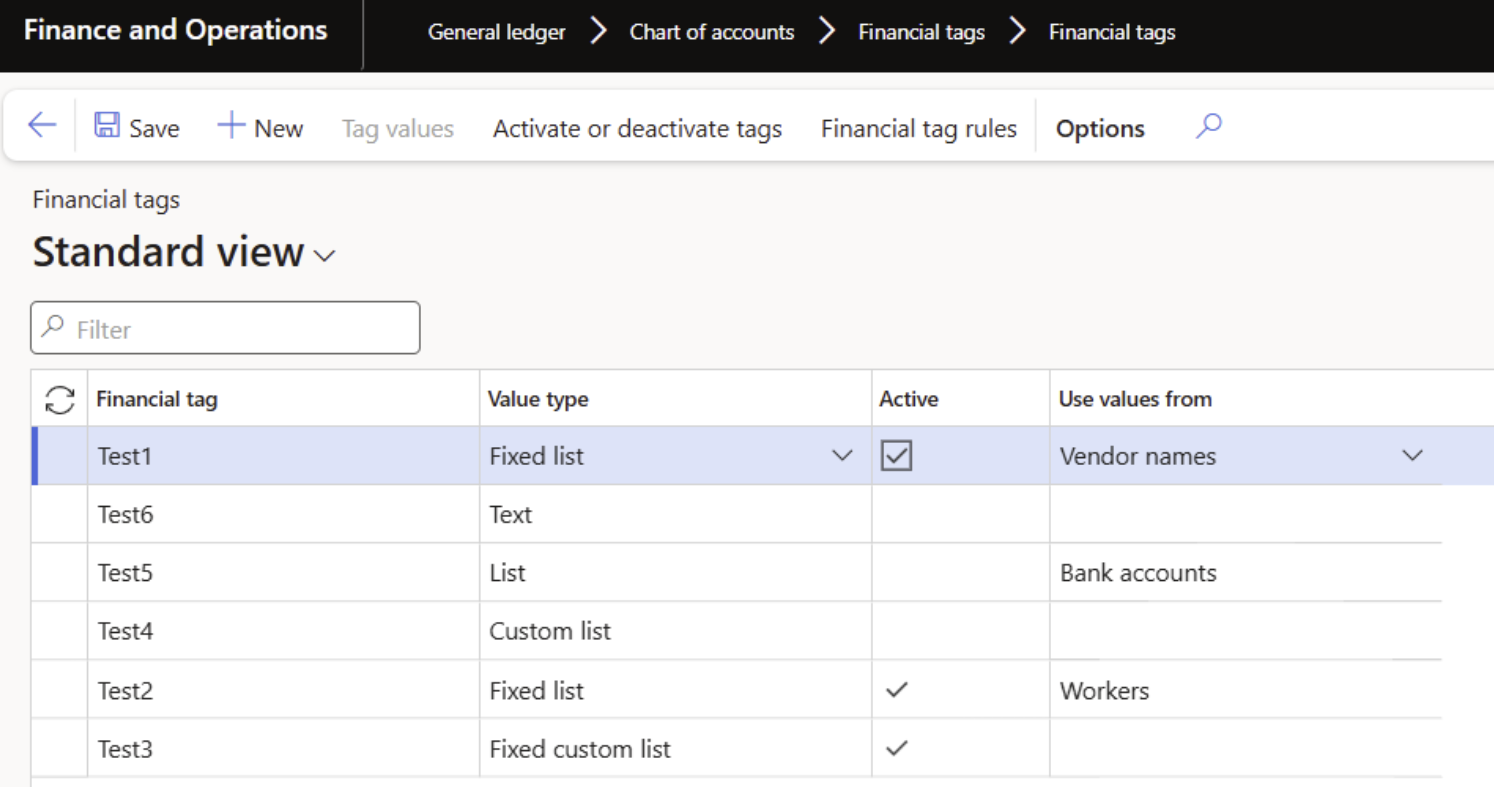The image size is (1494, 787).
Task: Expand the Standard view selector
Action: 324,256
